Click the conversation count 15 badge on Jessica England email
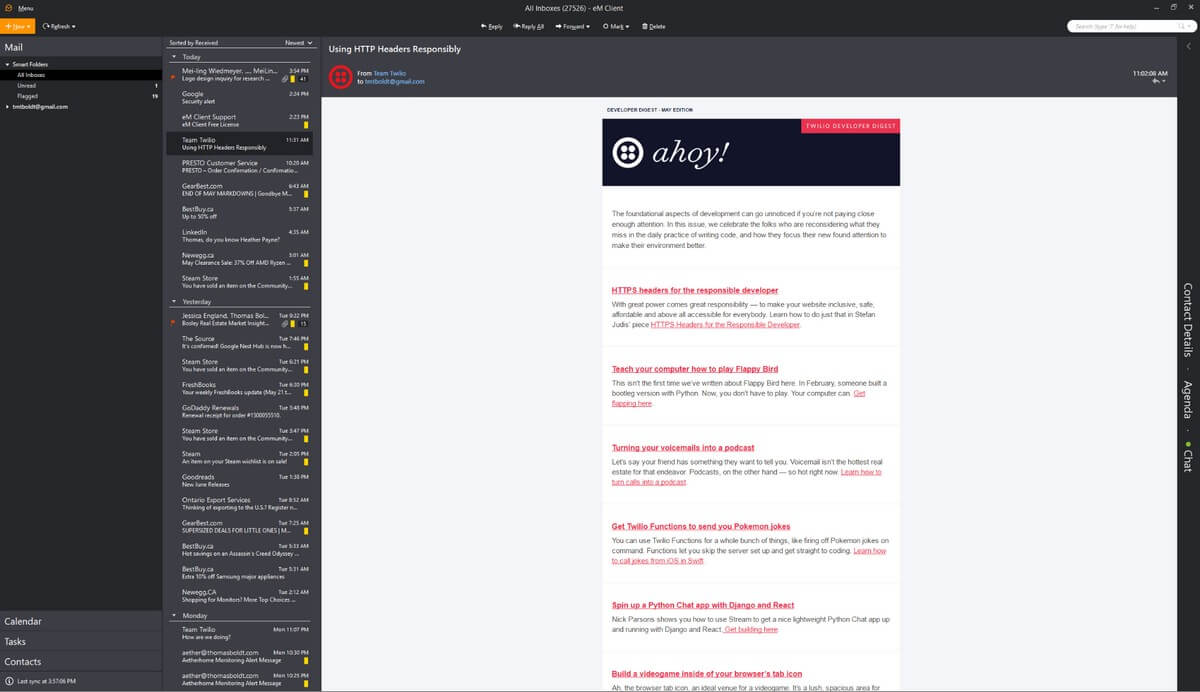The image size is (1200, 692). (x=302, y=324)
